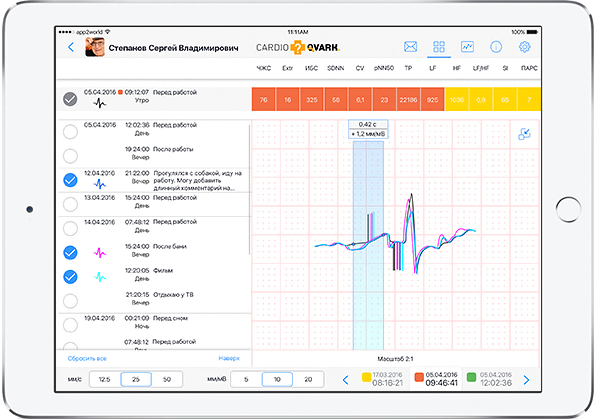Set paper speed to 25 мм/с

click(136, 379)
